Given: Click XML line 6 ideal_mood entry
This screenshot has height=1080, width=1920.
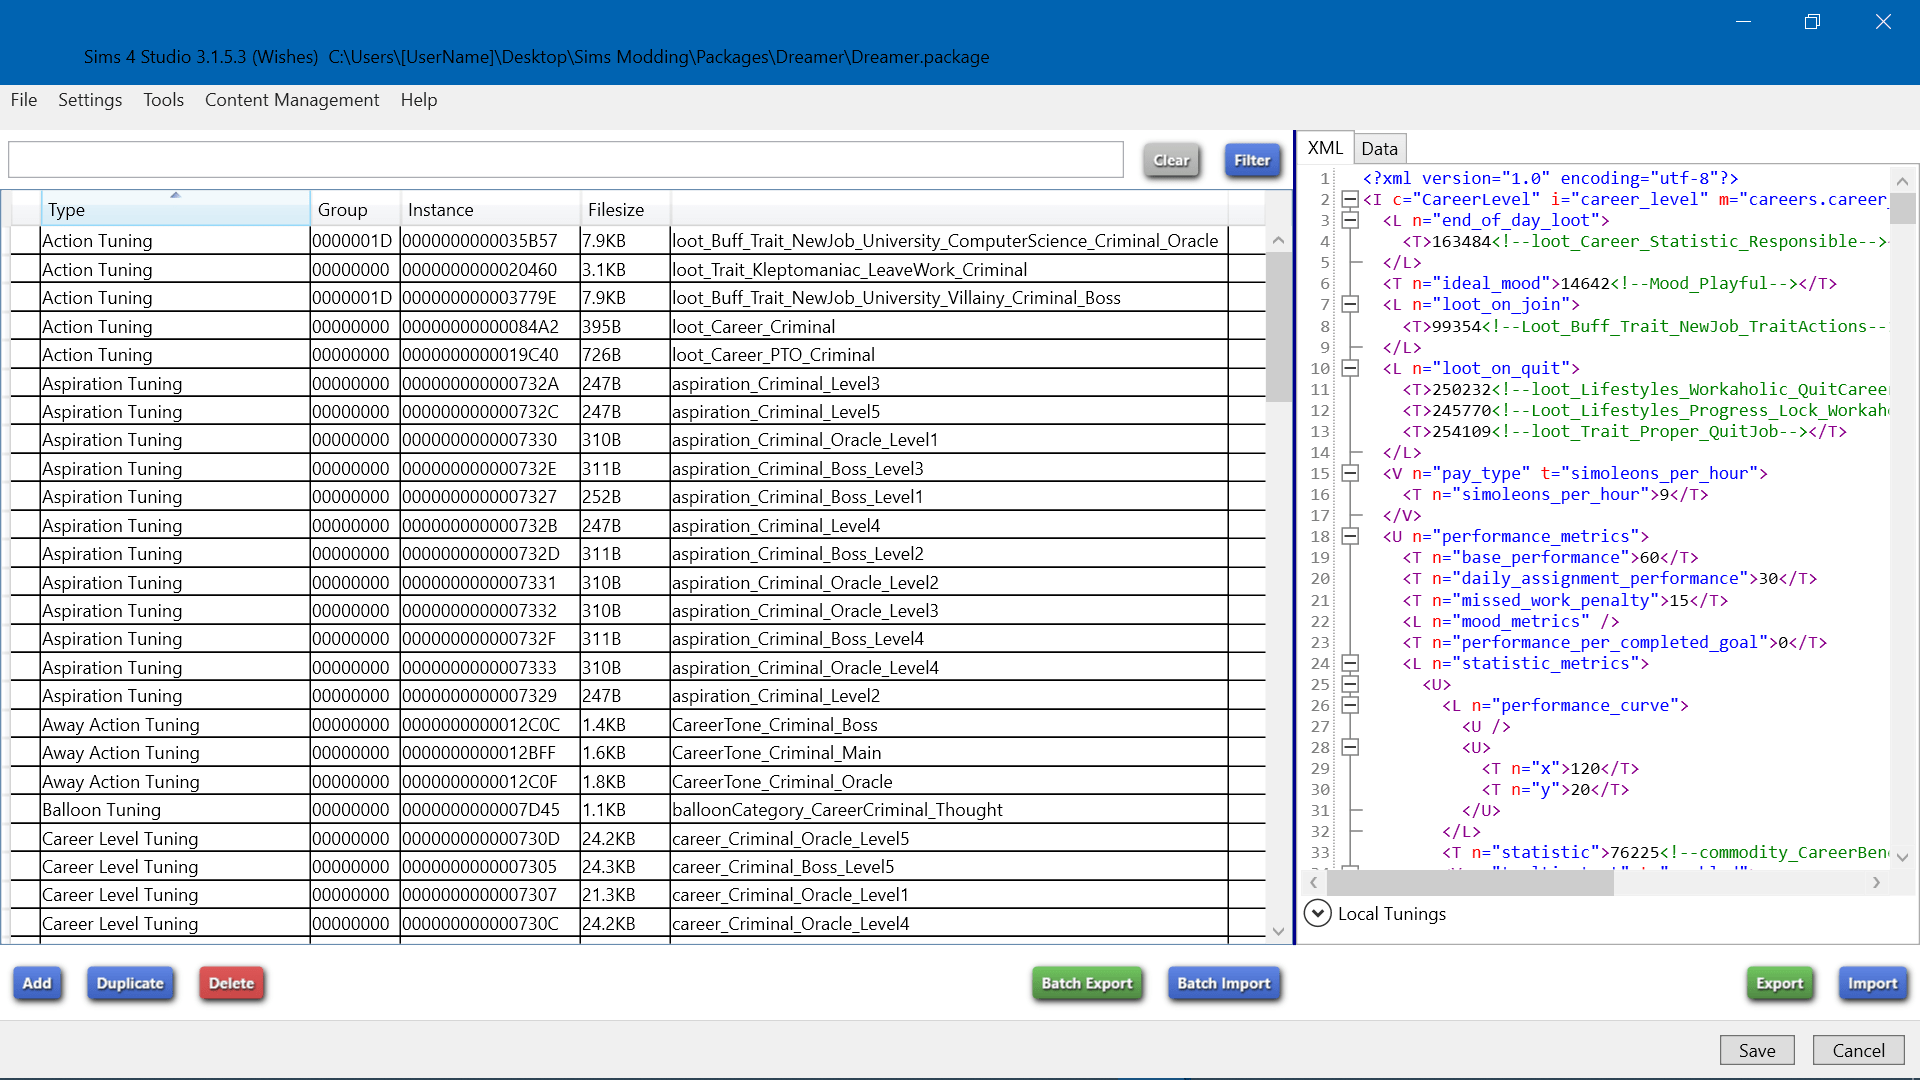Looking at the screenshot, I should tap(1610, 284).
